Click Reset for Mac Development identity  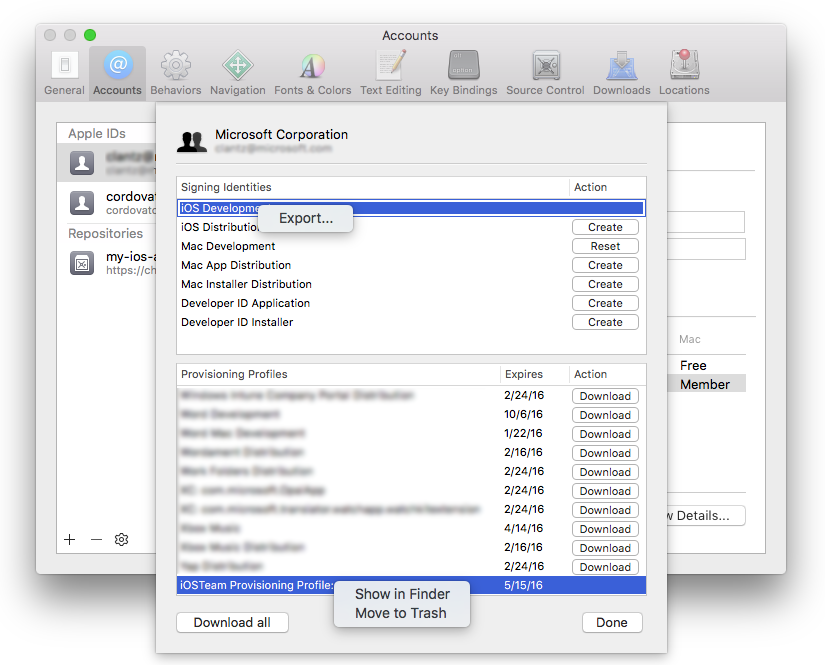[605, 246]
